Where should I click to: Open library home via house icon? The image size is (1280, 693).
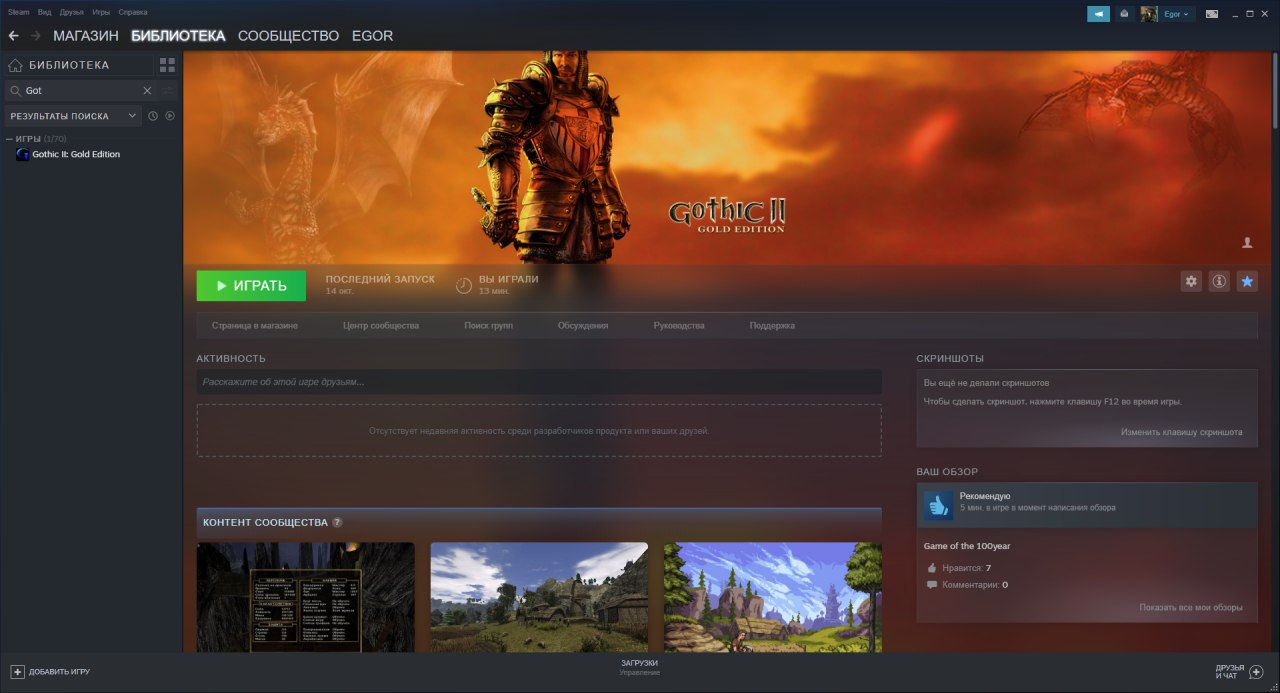click(x=15, y=65)
